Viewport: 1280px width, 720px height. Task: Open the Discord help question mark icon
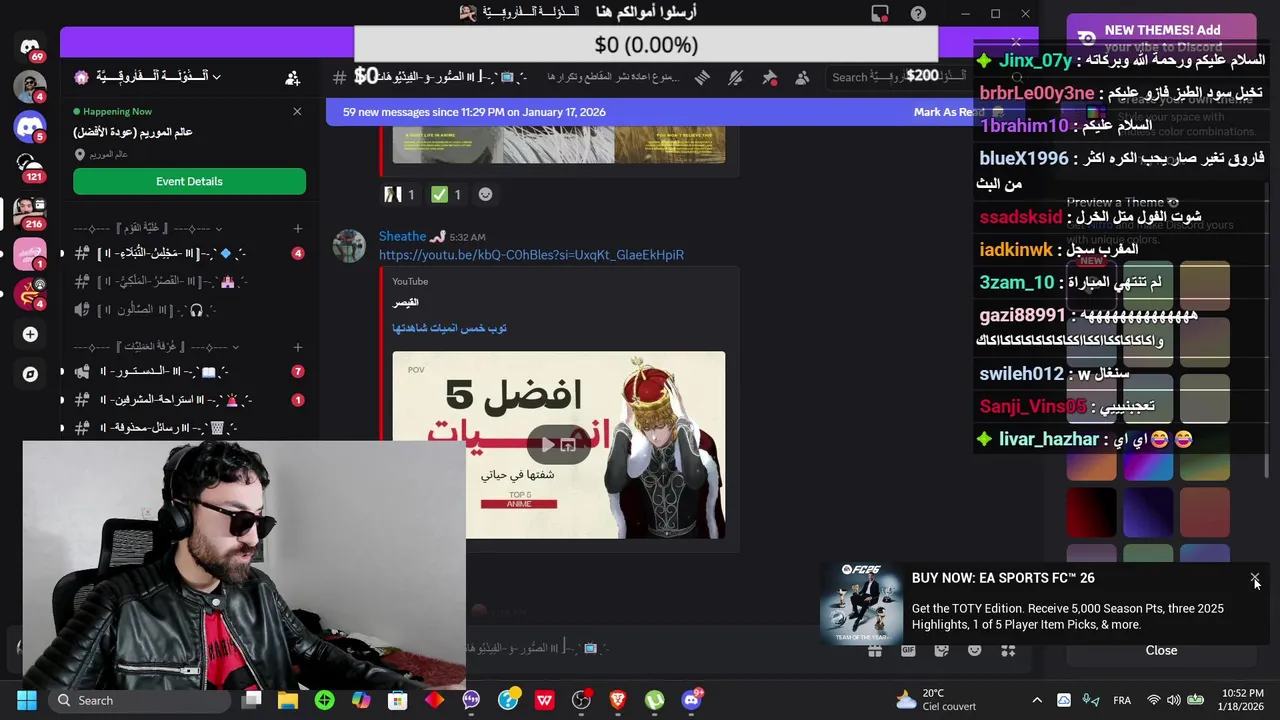[918, 13]
